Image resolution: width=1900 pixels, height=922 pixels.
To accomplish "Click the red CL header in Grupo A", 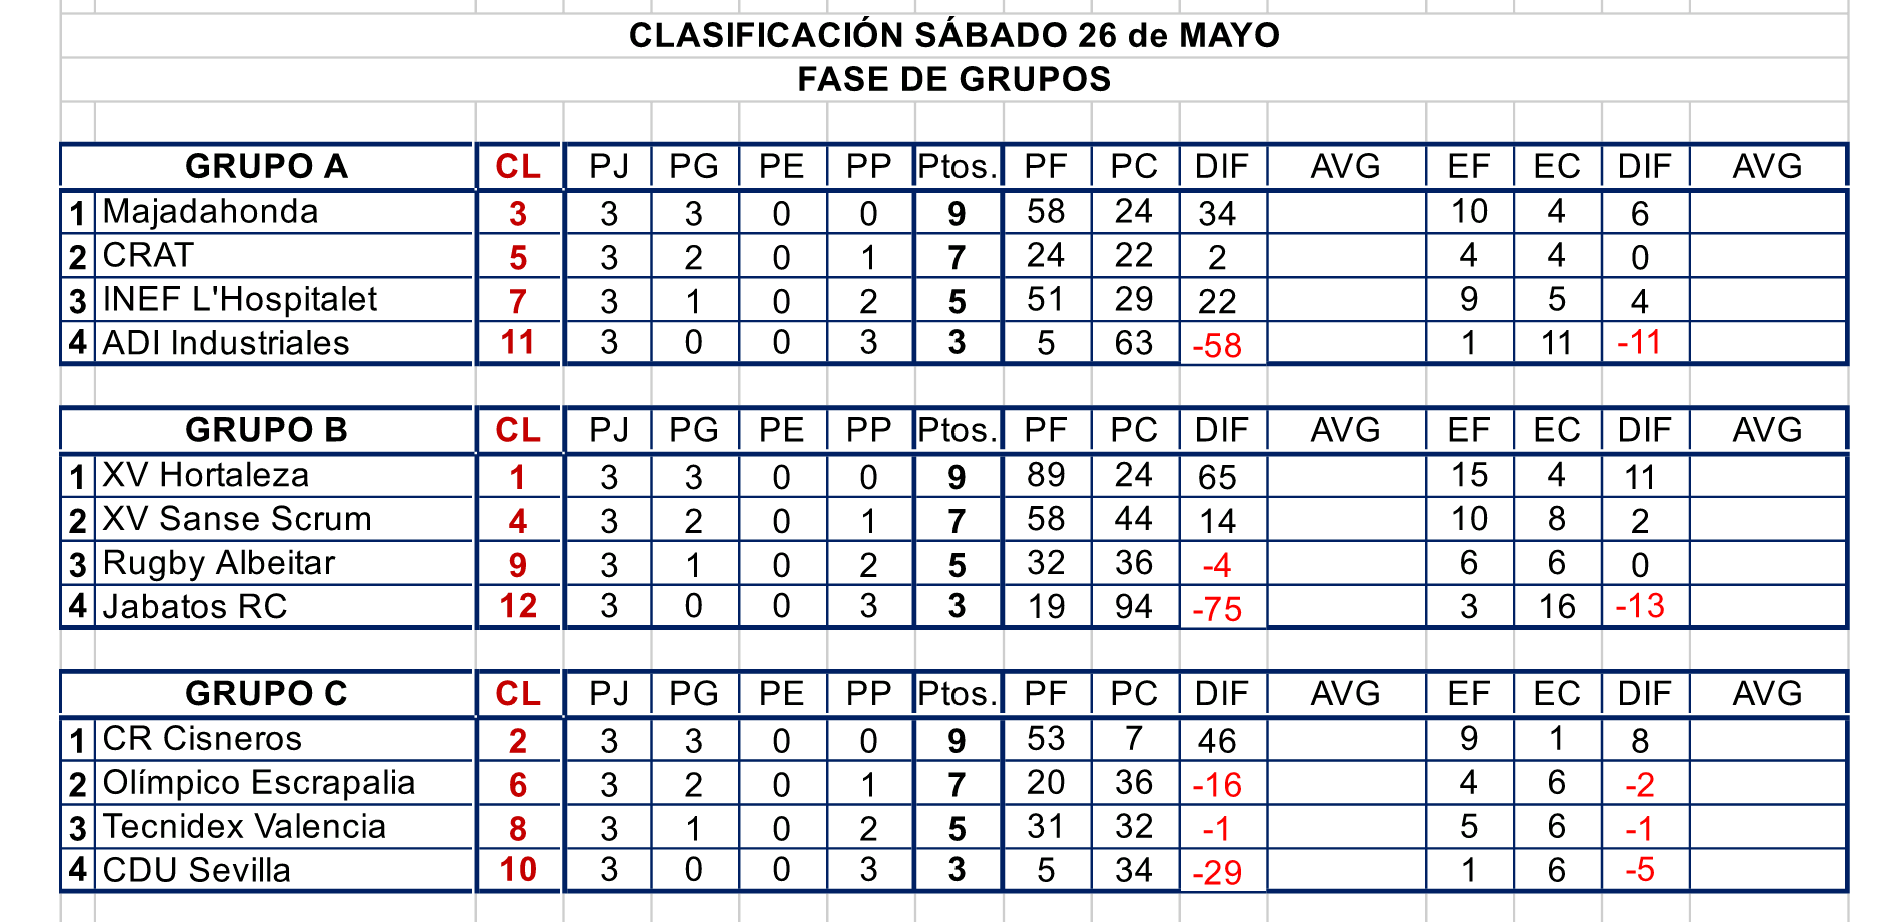I will click(x=518, y=166).
